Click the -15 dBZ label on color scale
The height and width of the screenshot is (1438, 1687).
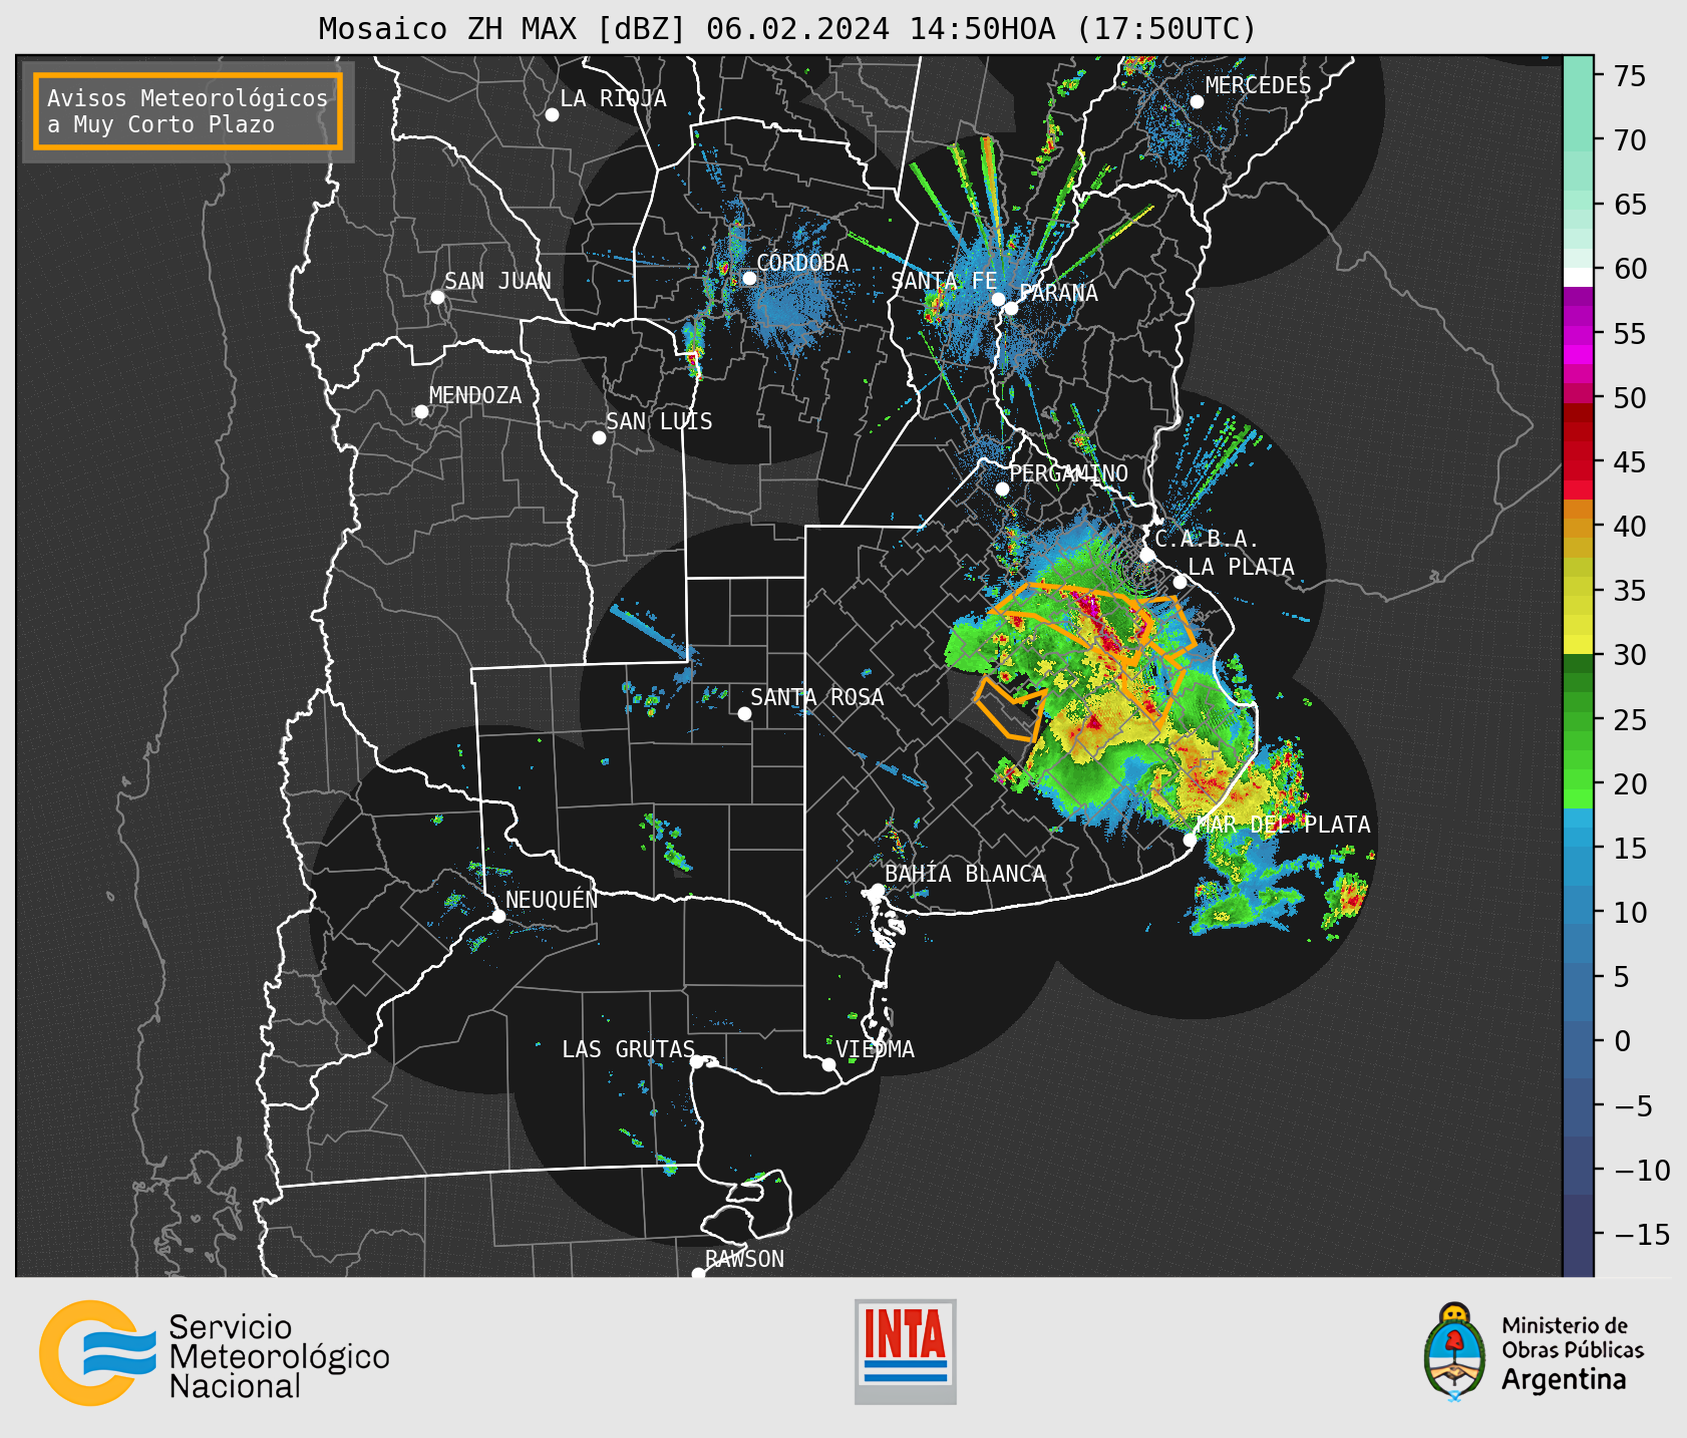pyautogui.click(x=1642, y=1234)
